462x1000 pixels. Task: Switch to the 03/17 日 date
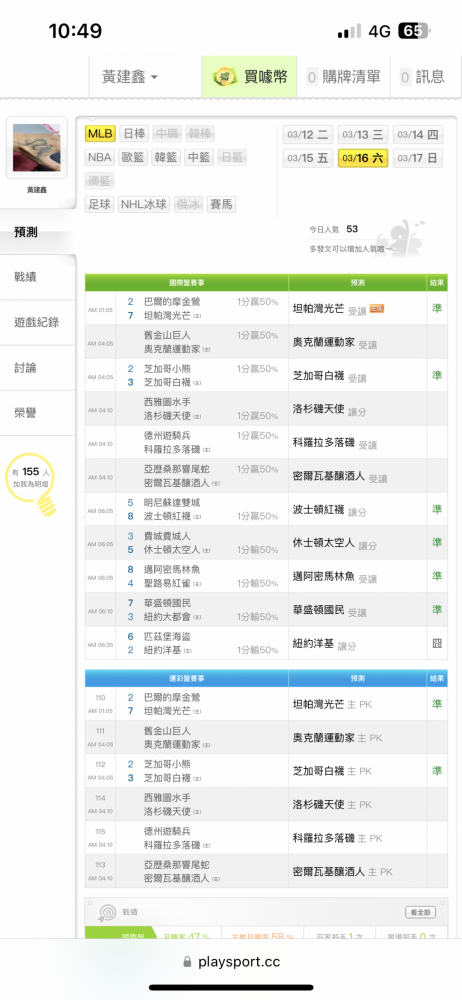pos(418,158)
